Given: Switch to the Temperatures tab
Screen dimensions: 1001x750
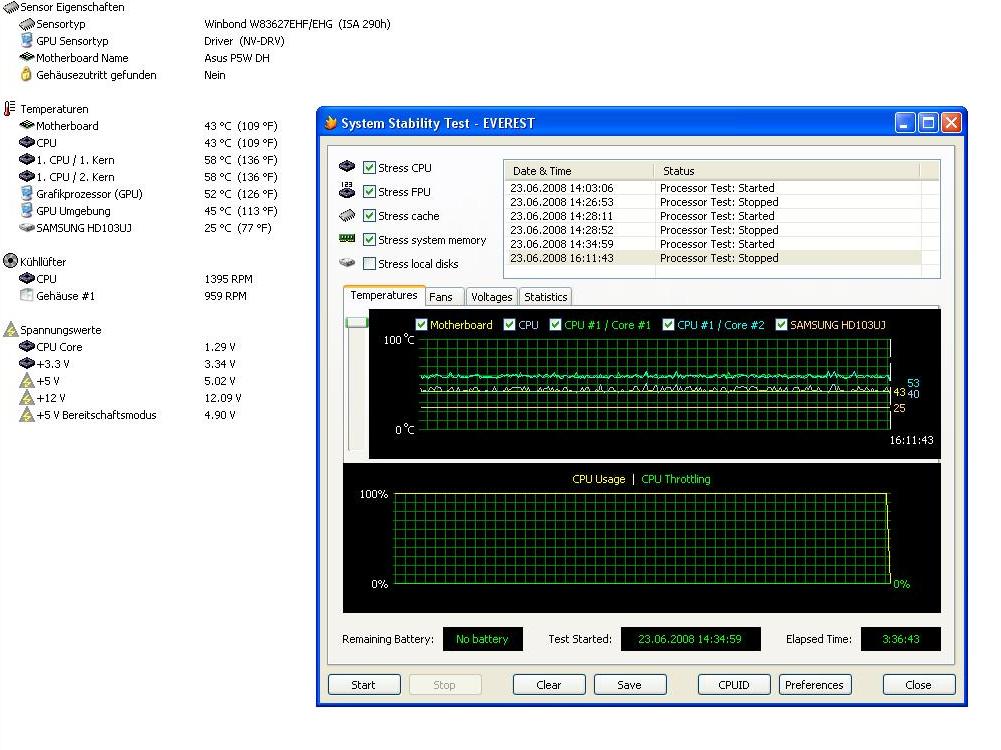Looking at the screenshot, I should pos(384,296).
